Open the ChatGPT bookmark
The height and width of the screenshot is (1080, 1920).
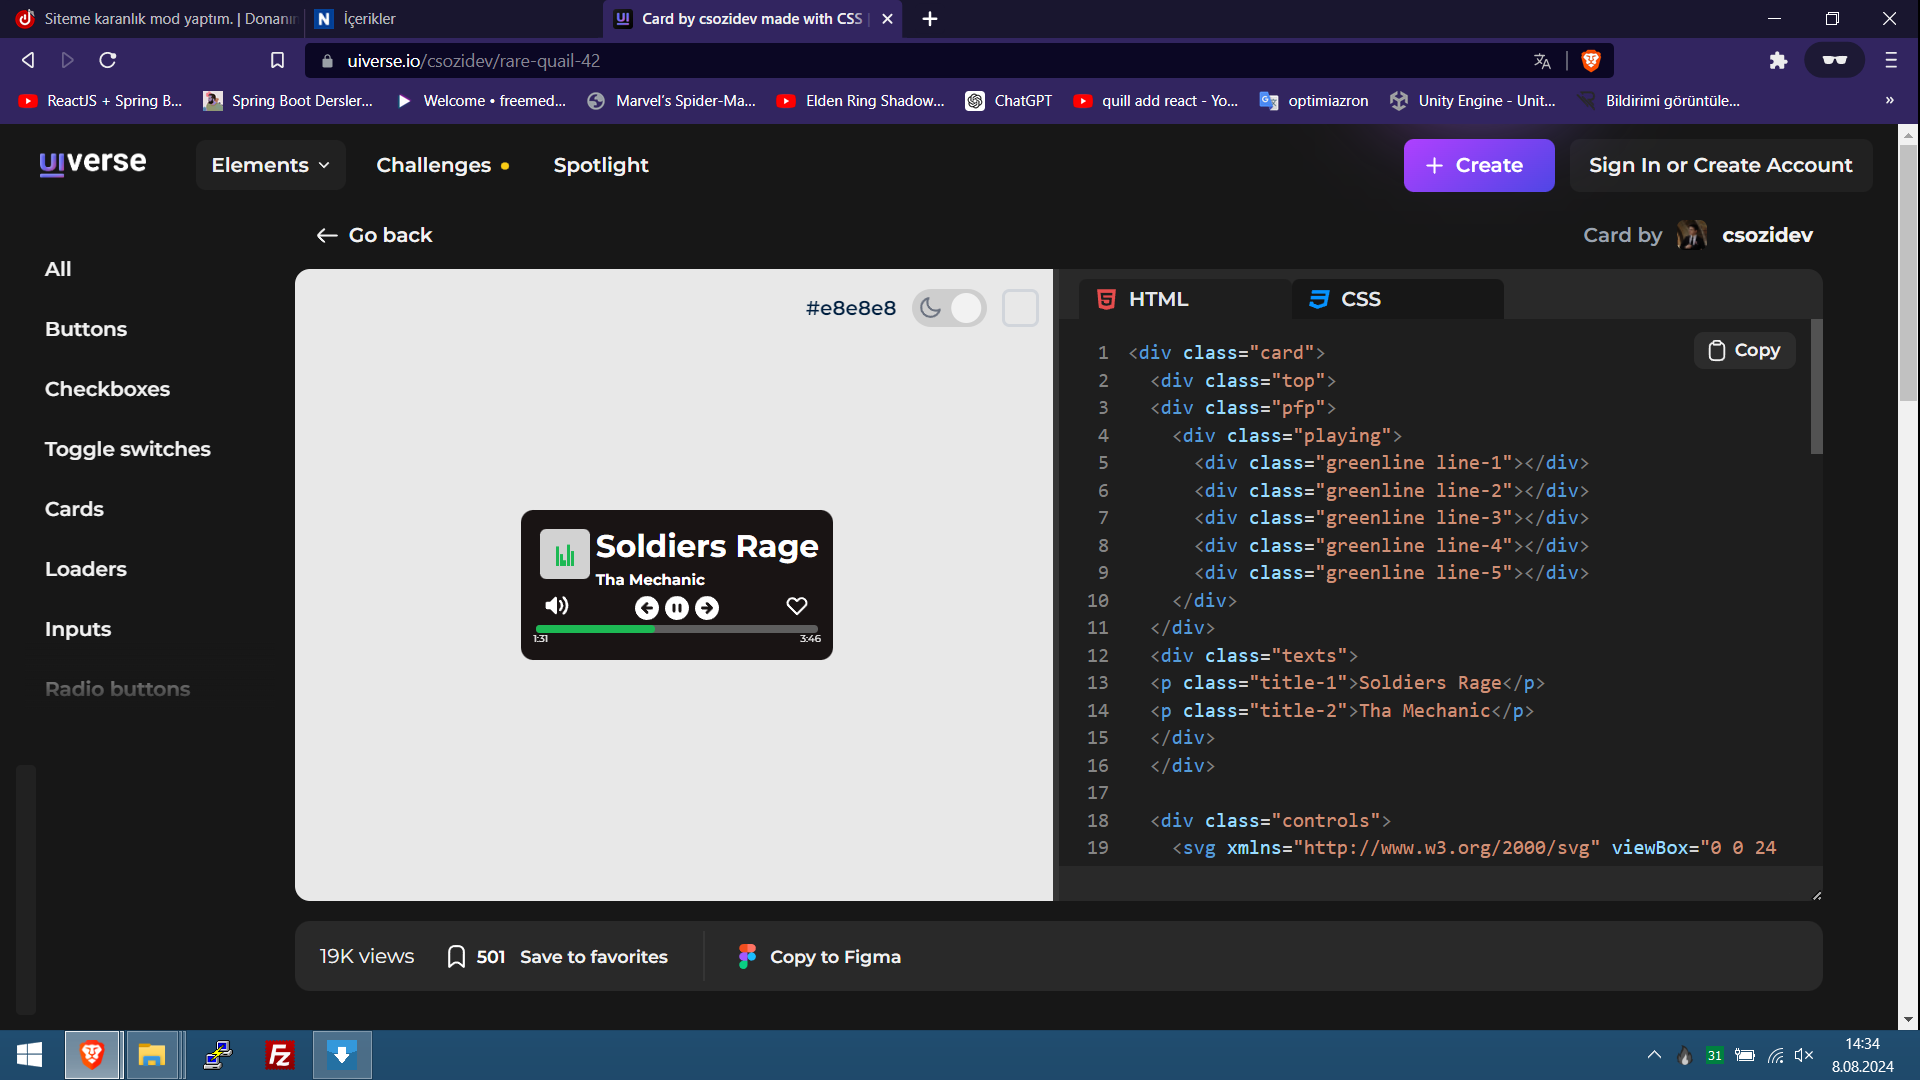[1008, 101]
